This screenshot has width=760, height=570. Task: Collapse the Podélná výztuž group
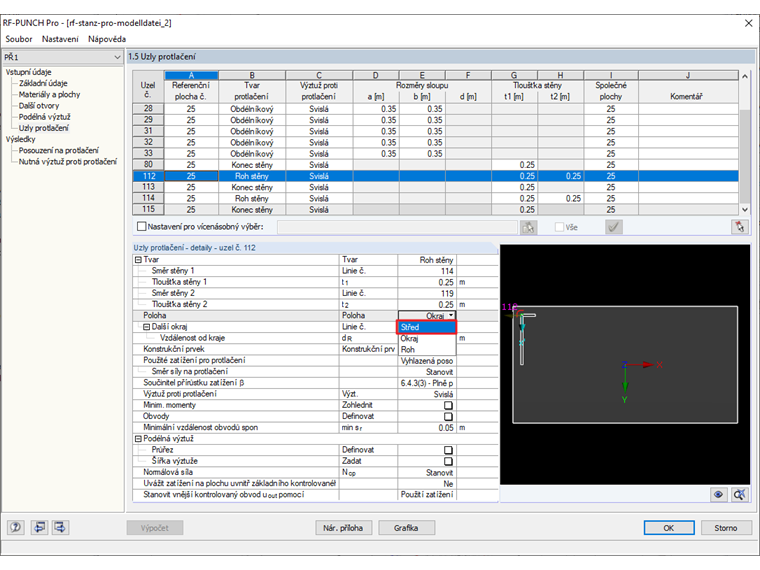coord(138,439)
